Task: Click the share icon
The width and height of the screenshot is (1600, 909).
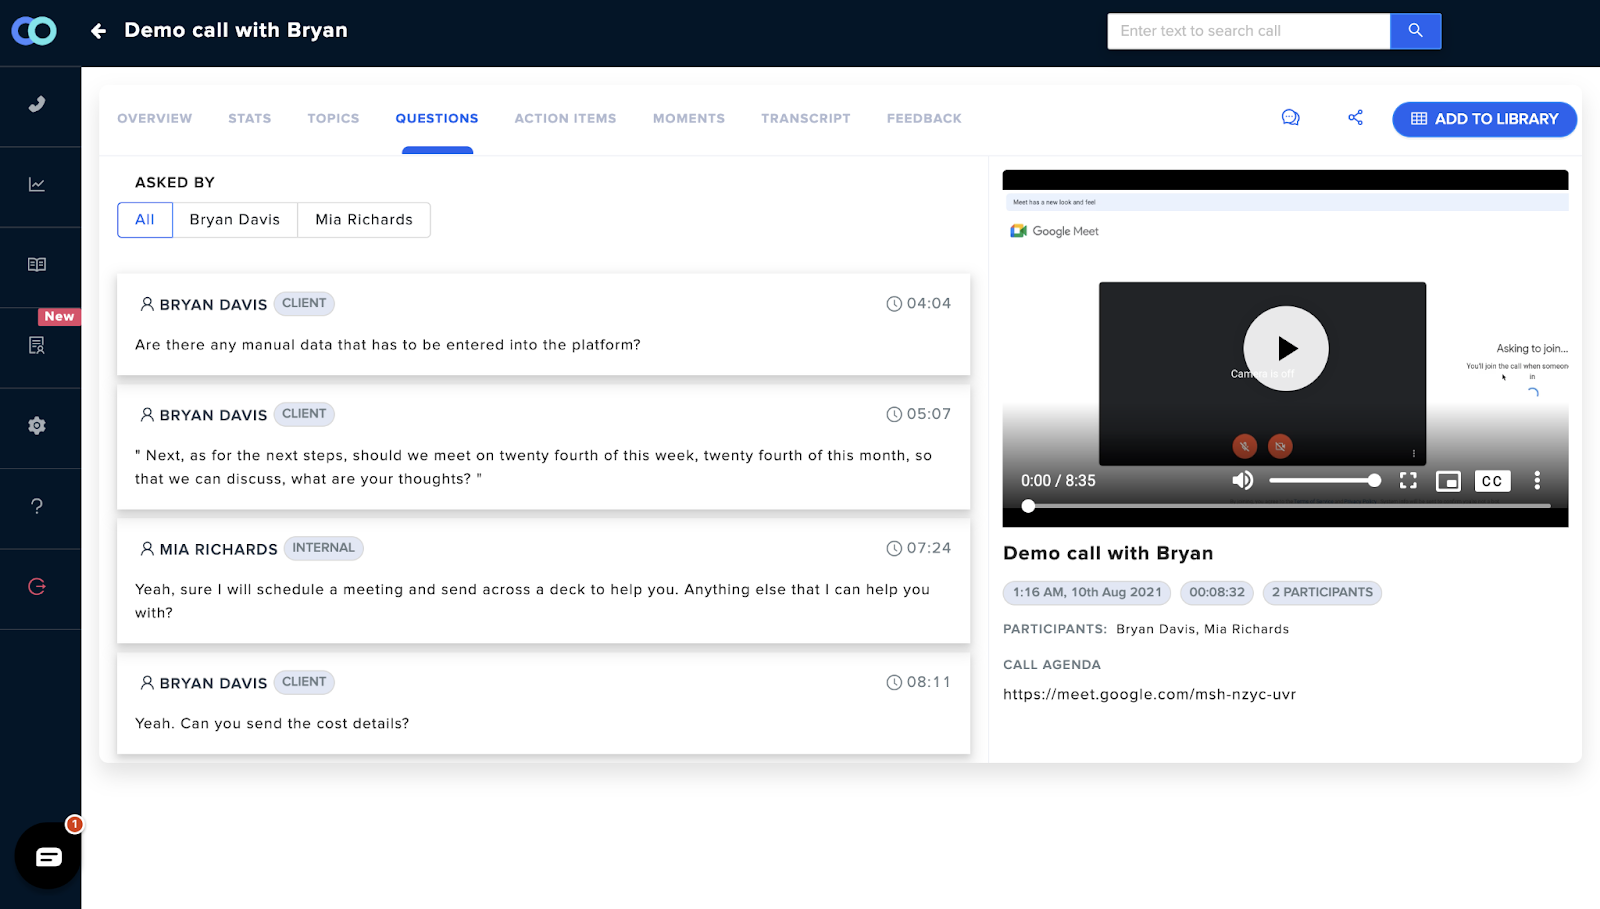Action: (x=1355, y=118)
